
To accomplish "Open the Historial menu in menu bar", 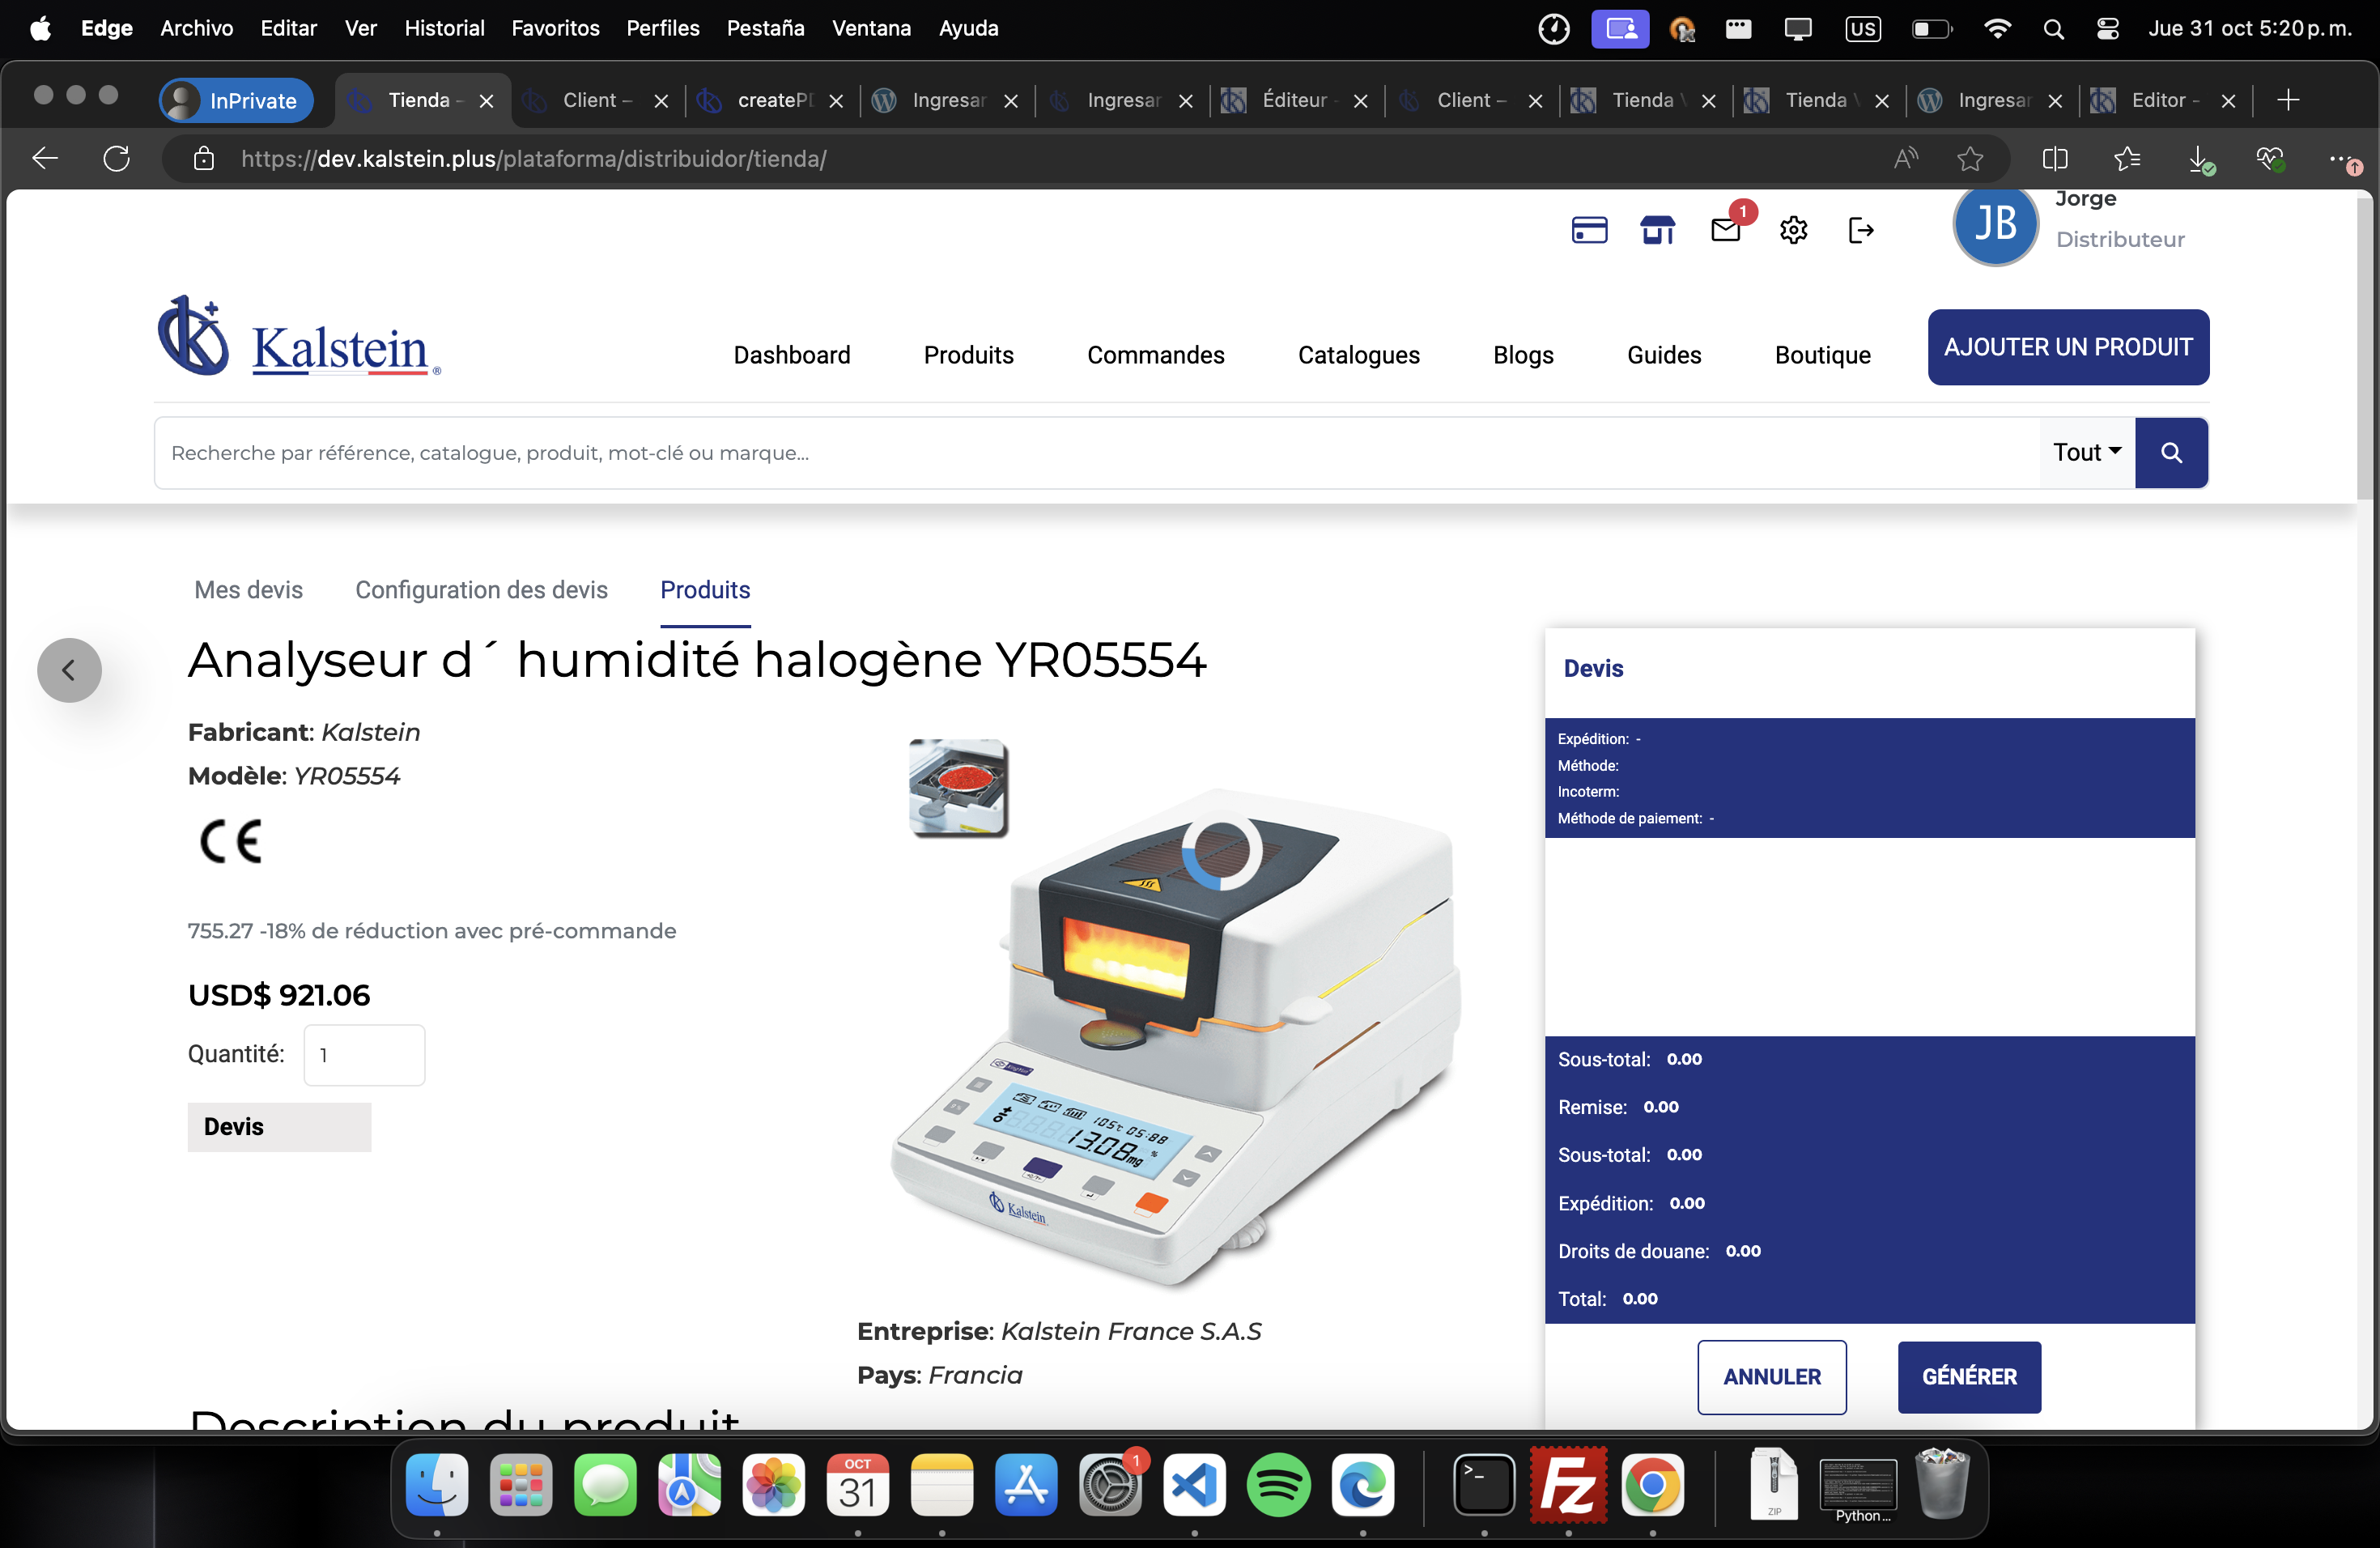I will 444,29.
